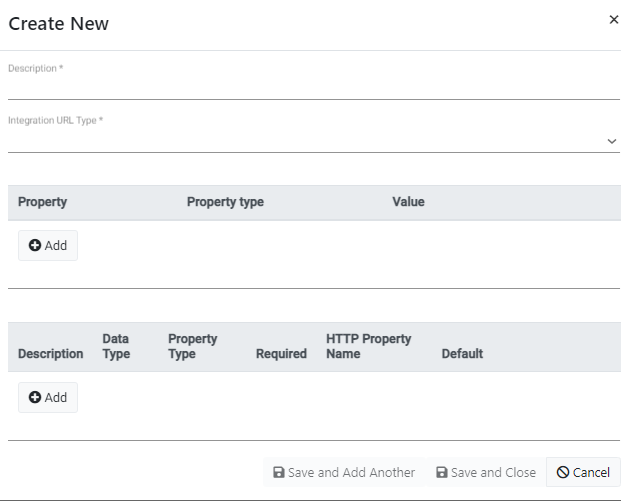
Task: Click Save and Close button
Action: [x=486, y=472]
